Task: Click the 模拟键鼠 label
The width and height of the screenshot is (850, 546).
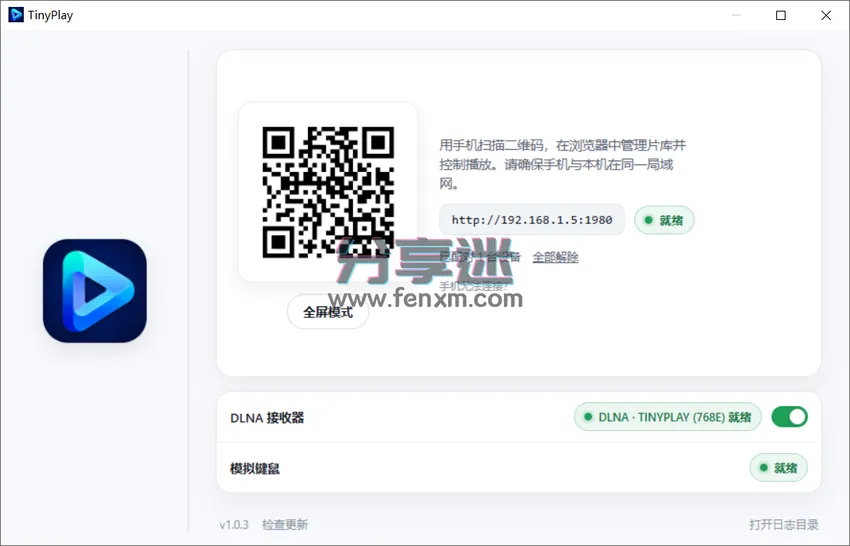Action: tap(255, 468)
